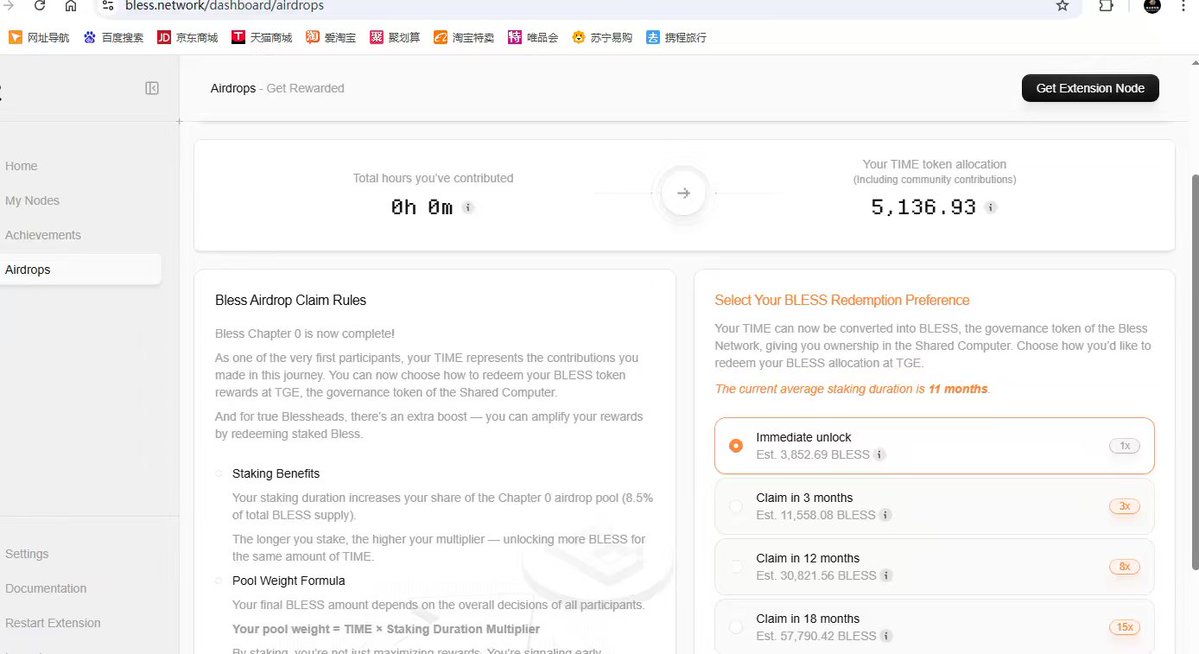Click the Bless Airdrop Claim Rules heading

click(291, 300)
